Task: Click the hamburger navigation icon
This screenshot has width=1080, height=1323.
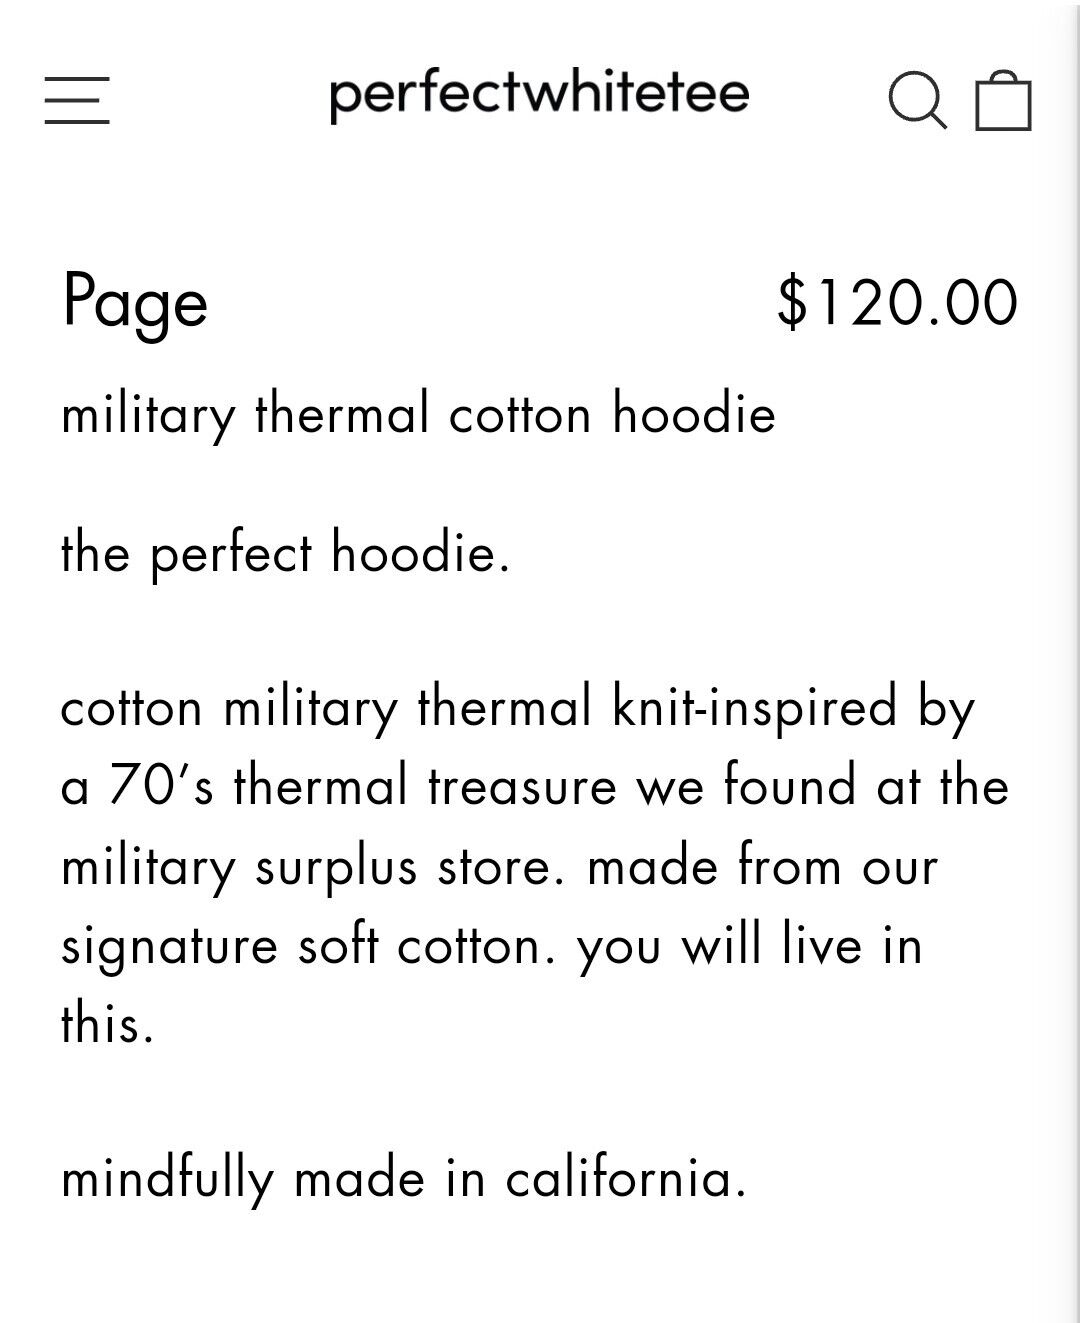Action: pyautogui.click(x=78, y=100)
